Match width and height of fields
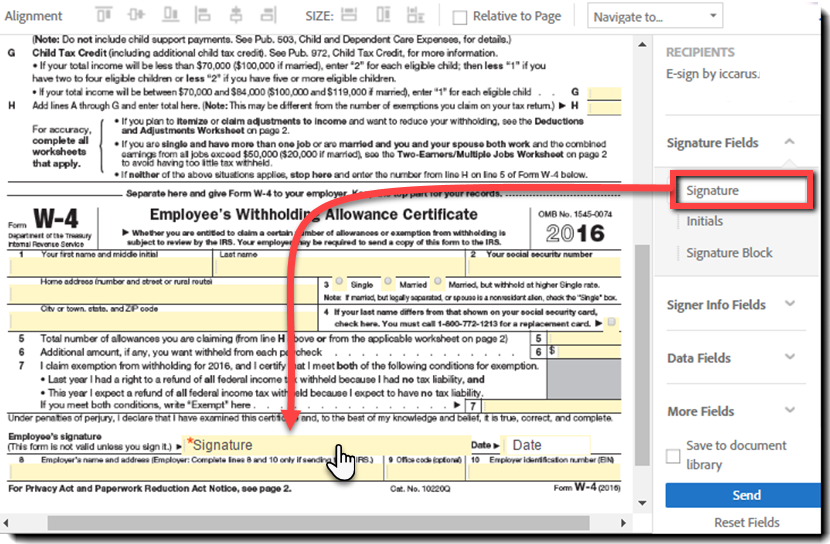Screen dimensions: 830x544 tap(416, 15)
